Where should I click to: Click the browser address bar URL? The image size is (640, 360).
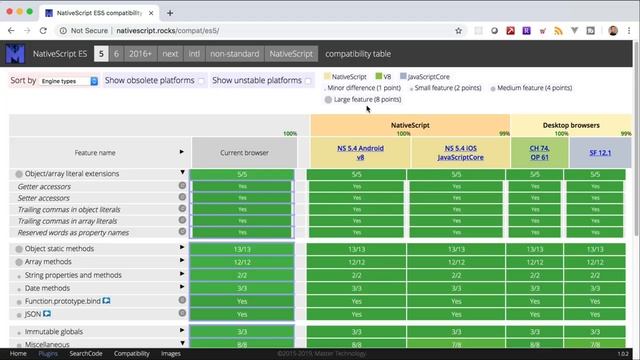pyautogui.click(x=167, y=31)
